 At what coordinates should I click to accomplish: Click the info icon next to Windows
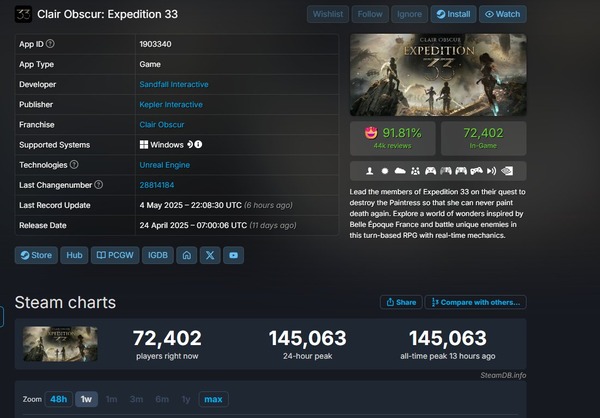pos(198,144)
